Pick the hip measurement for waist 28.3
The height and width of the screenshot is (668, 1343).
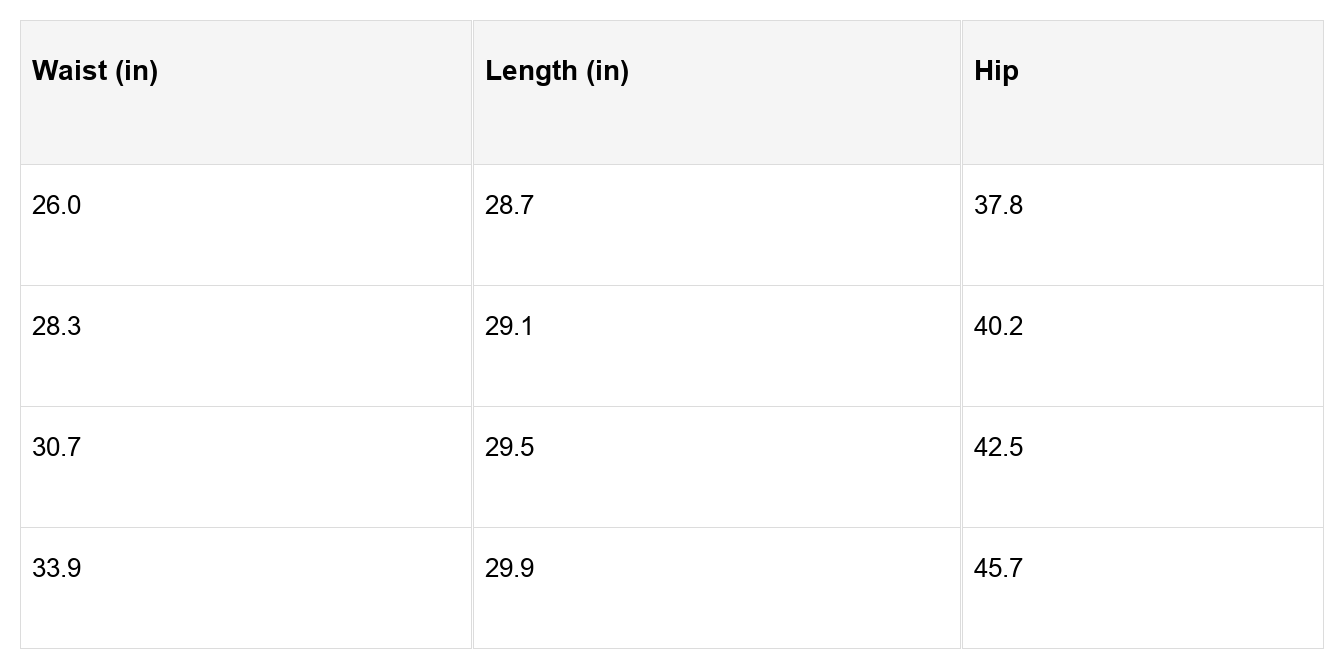point(999,327)
